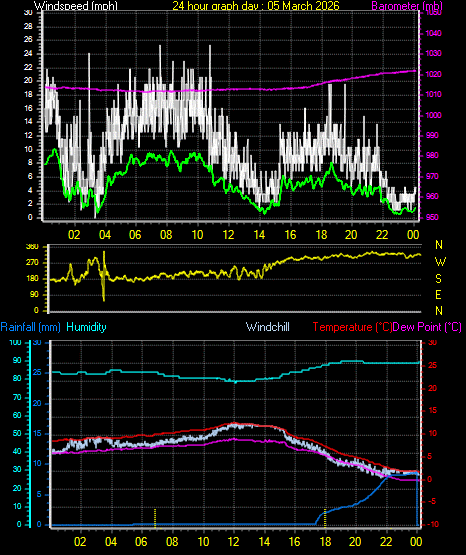The width and height of the screenshot is (466, 555).
Task: Click the '14' hour label under the temperature chart
Action: pos(264,542)
